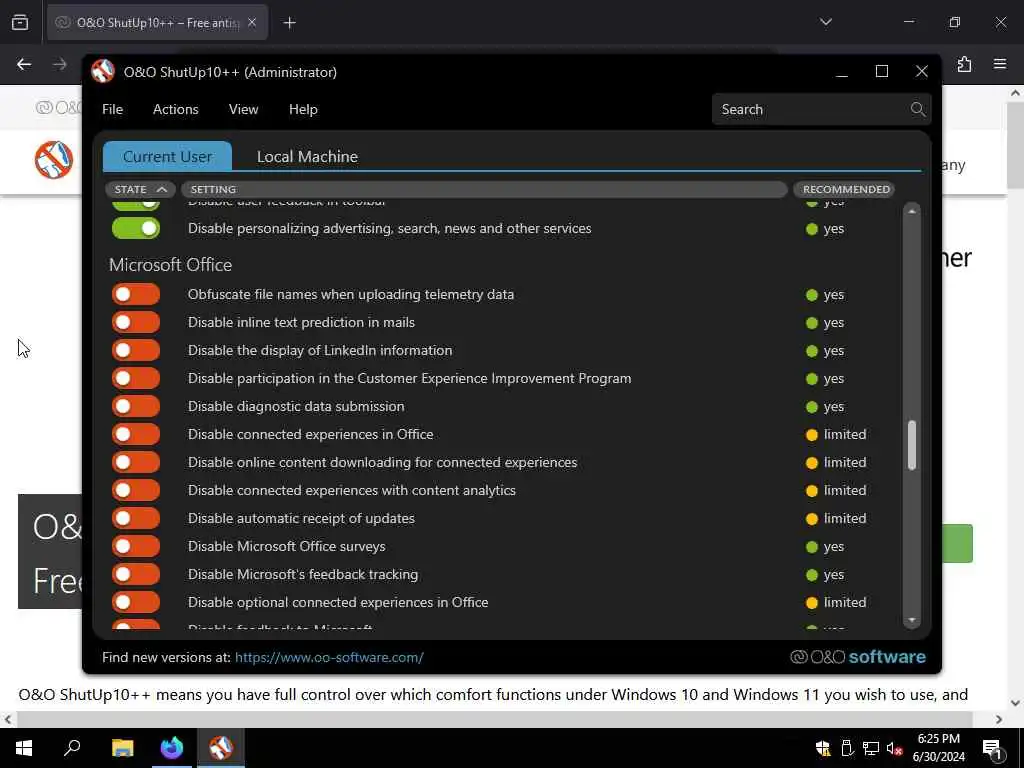1024x768 pixels.
Task: Toggle Disable automatic receipt of updates
Action: (x=136, y=519)
